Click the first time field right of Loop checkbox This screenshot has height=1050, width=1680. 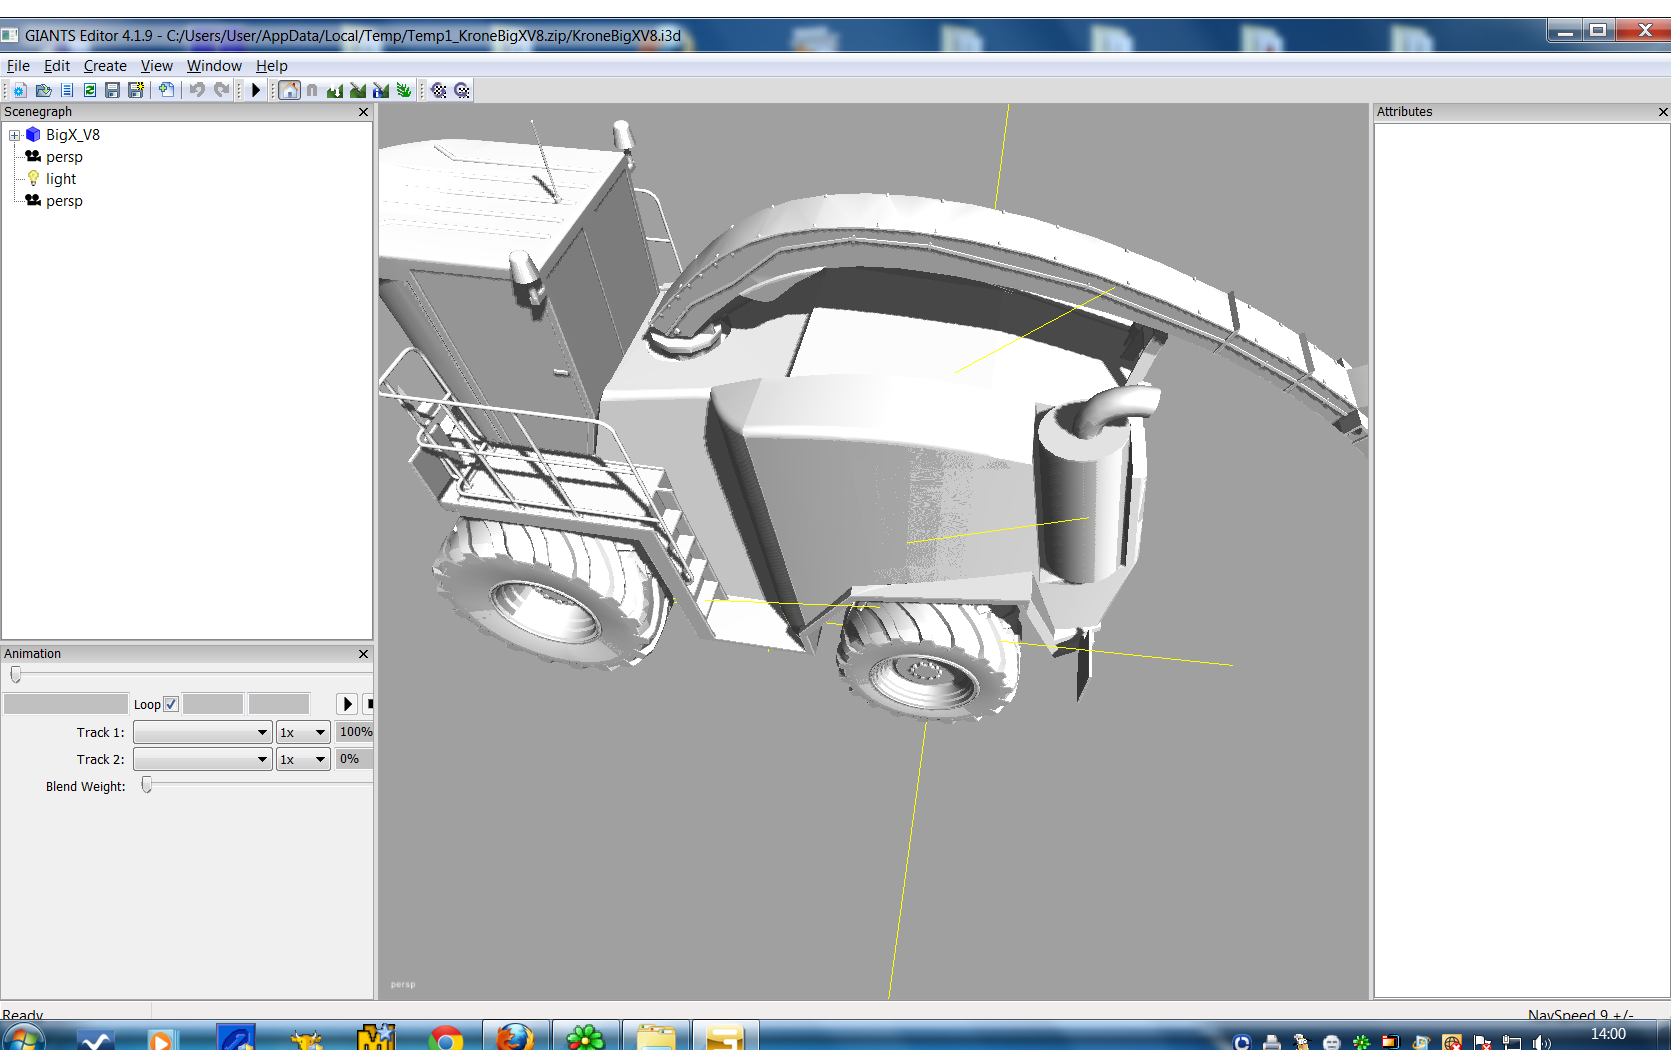213,704
